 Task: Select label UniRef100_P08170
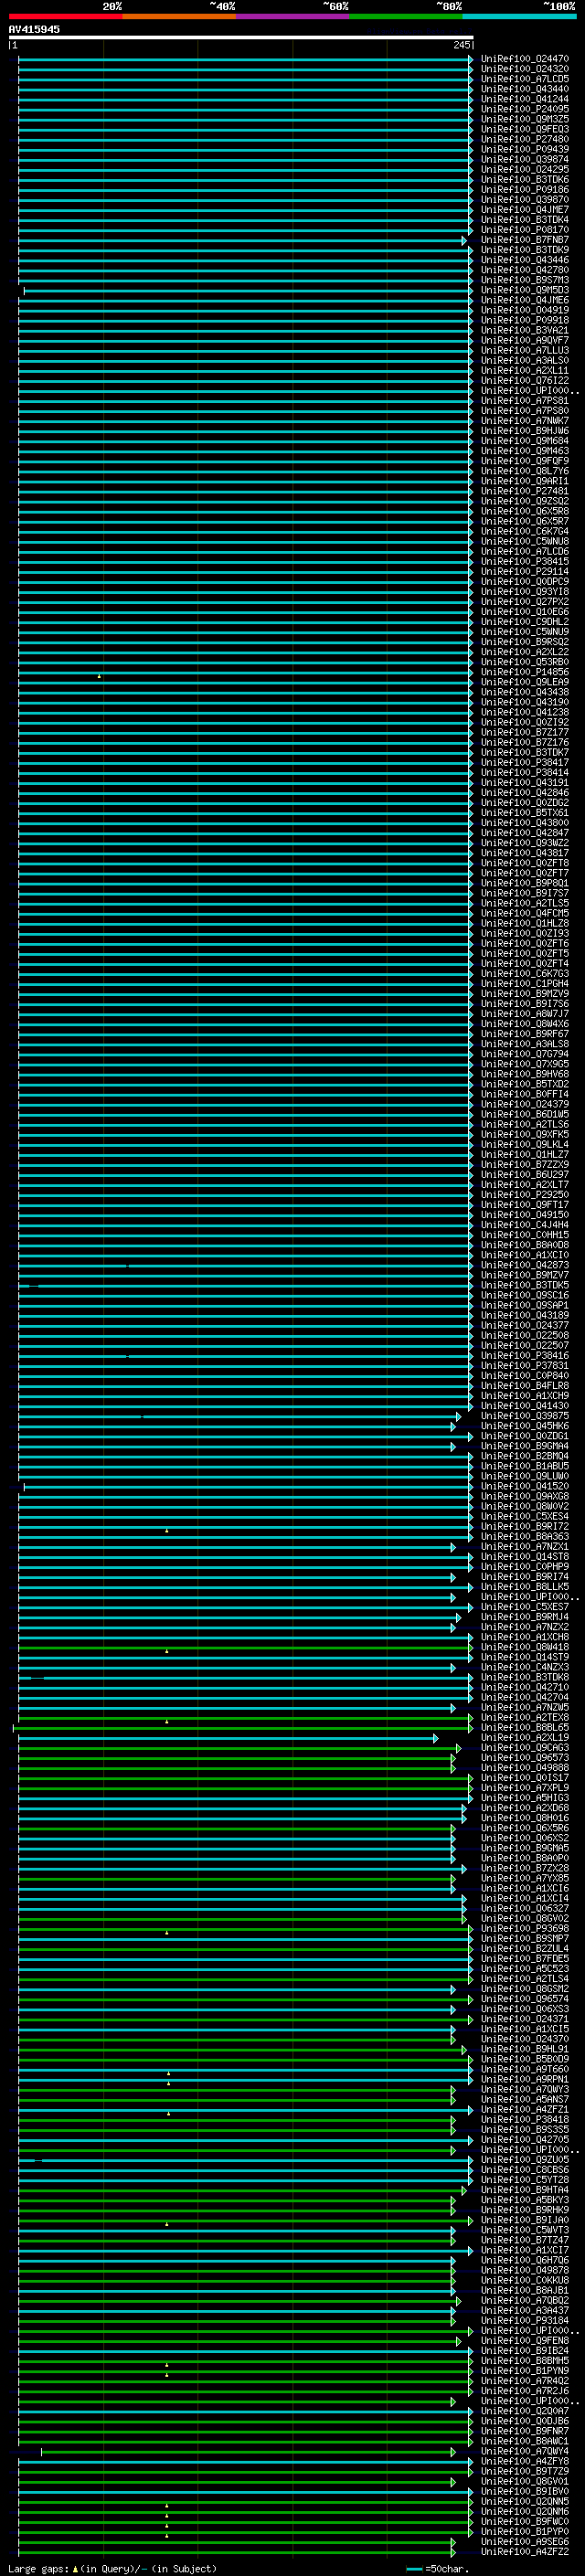[x=525, y=230]
